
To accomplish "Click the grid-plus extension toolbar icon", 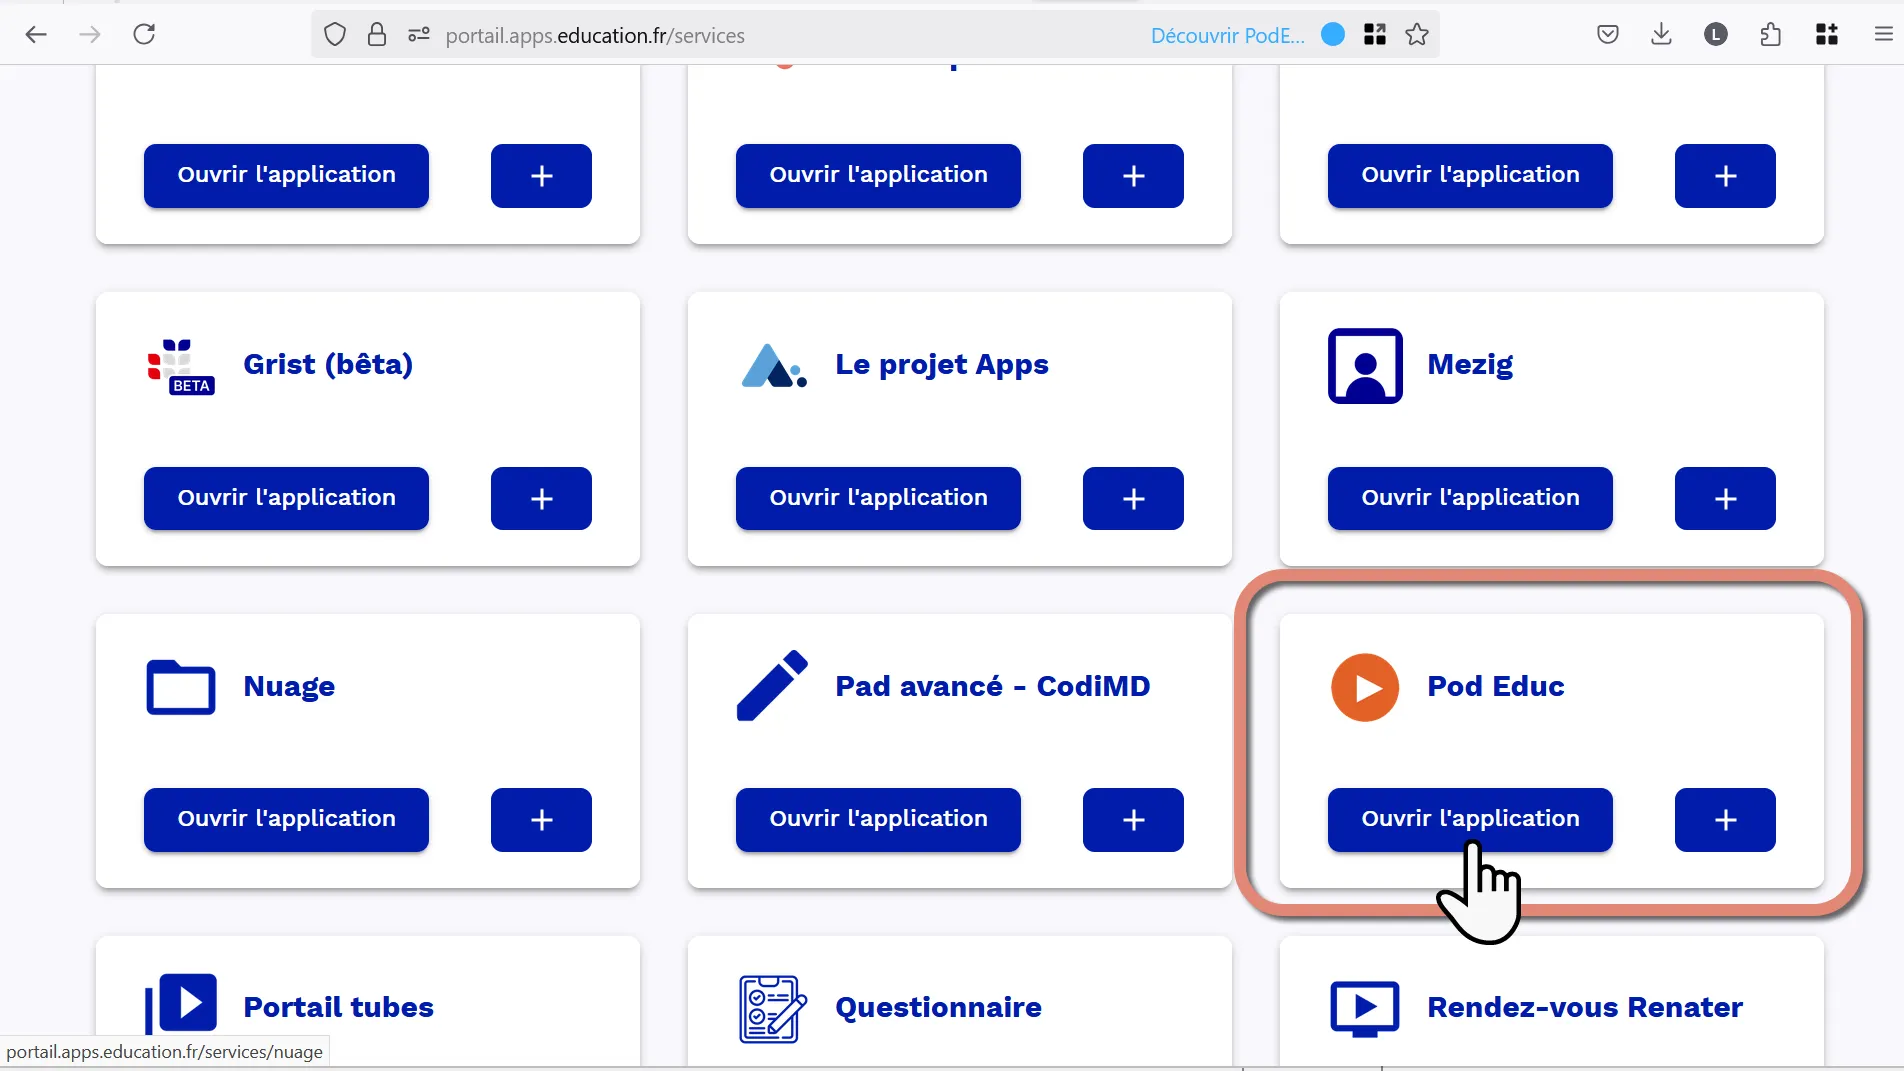I will 1827,35.
